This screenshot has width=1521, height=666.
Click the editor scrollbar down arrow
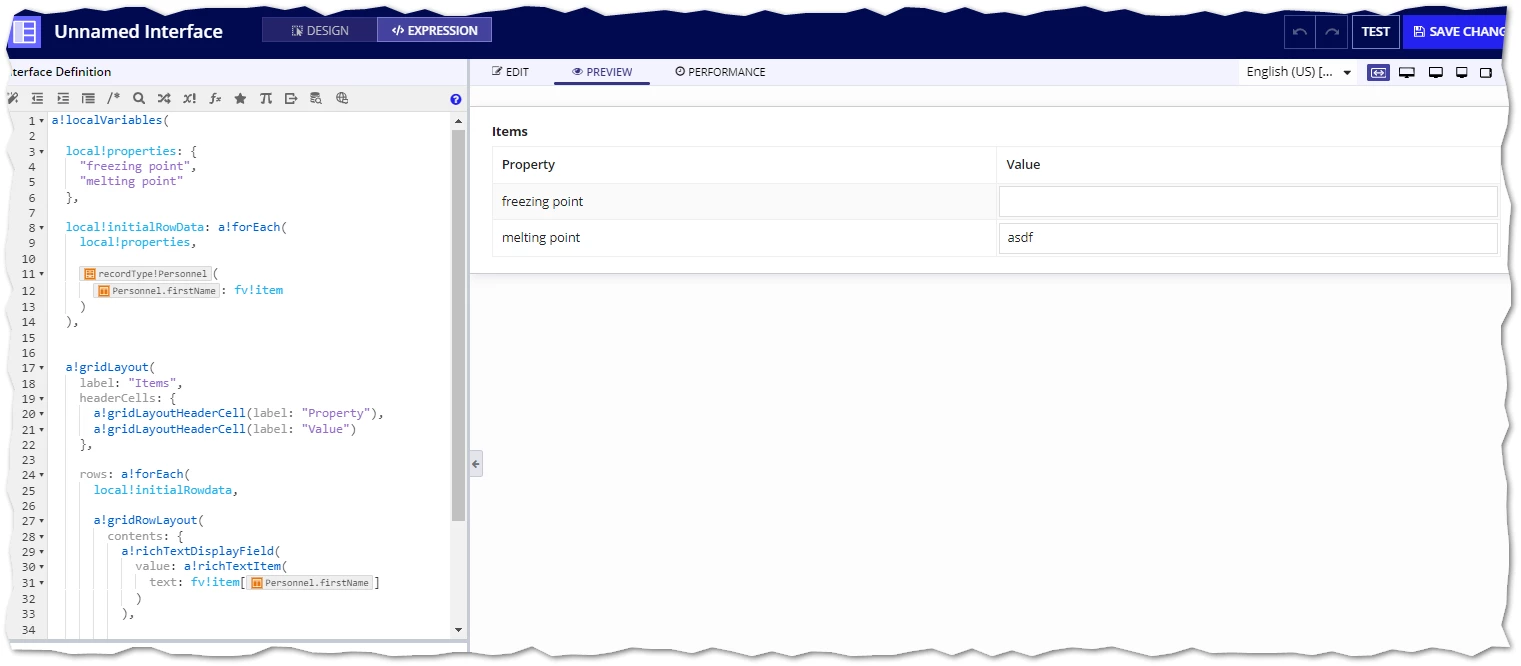458,630
